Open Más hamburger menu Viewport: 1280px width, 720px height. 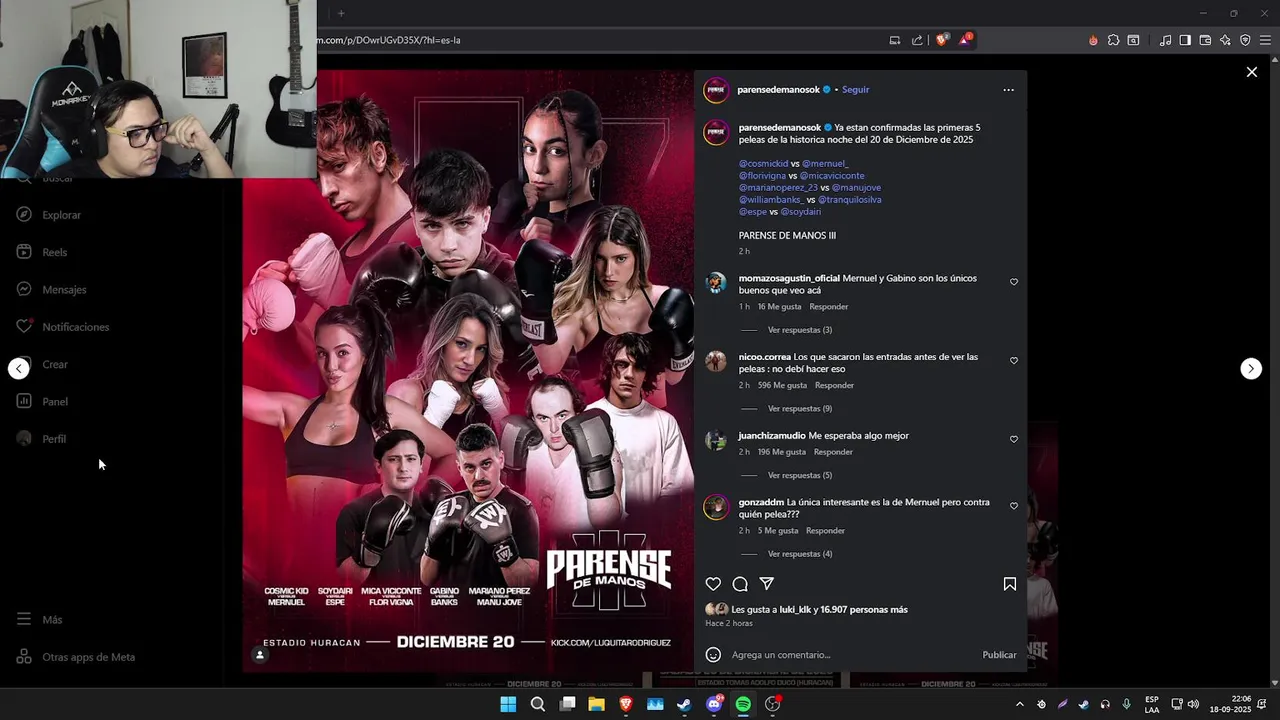pyautogui.click(x=40, y=620)
